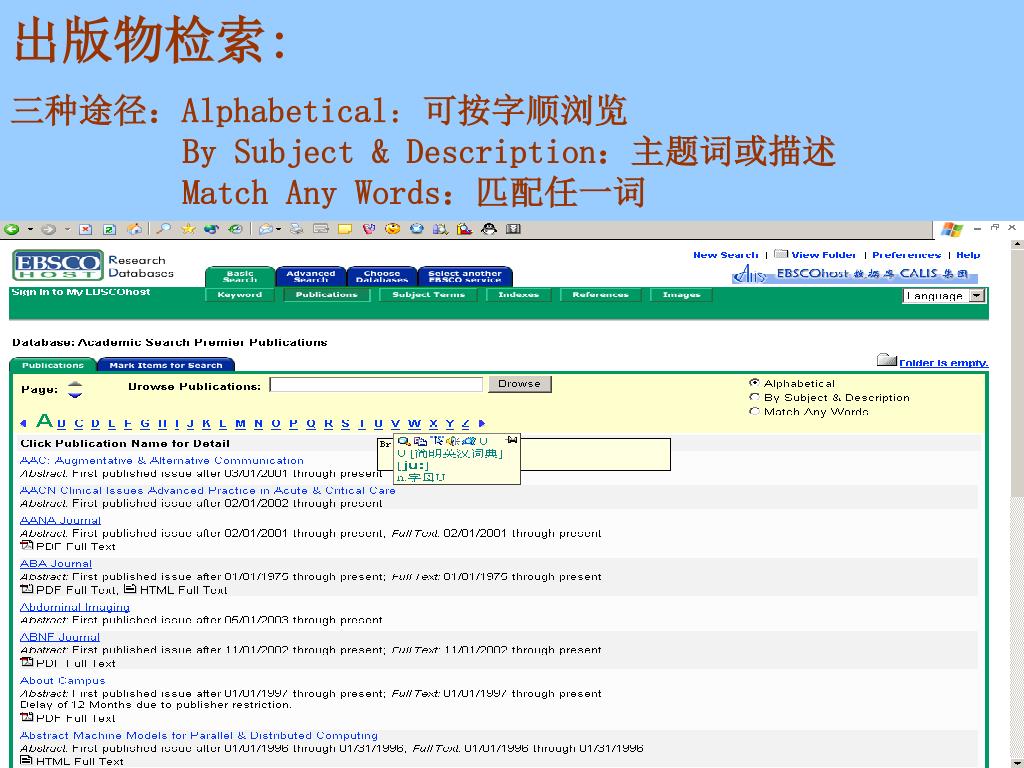The width and height of the screenshot is (1024, 768).
Task: Click the magnifier icon in dictionary popup
Action: [x=404, y=441]
